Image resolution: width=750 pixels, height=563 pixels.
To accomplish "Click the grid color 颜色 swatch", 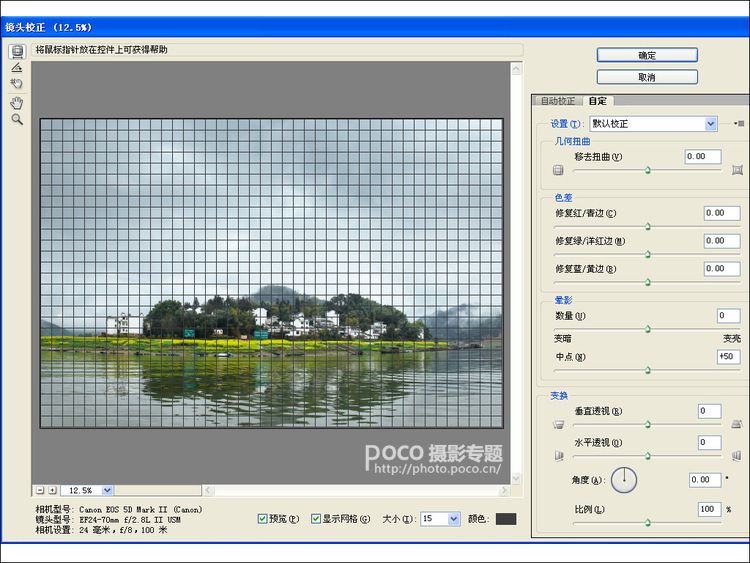I will (506, 519).
